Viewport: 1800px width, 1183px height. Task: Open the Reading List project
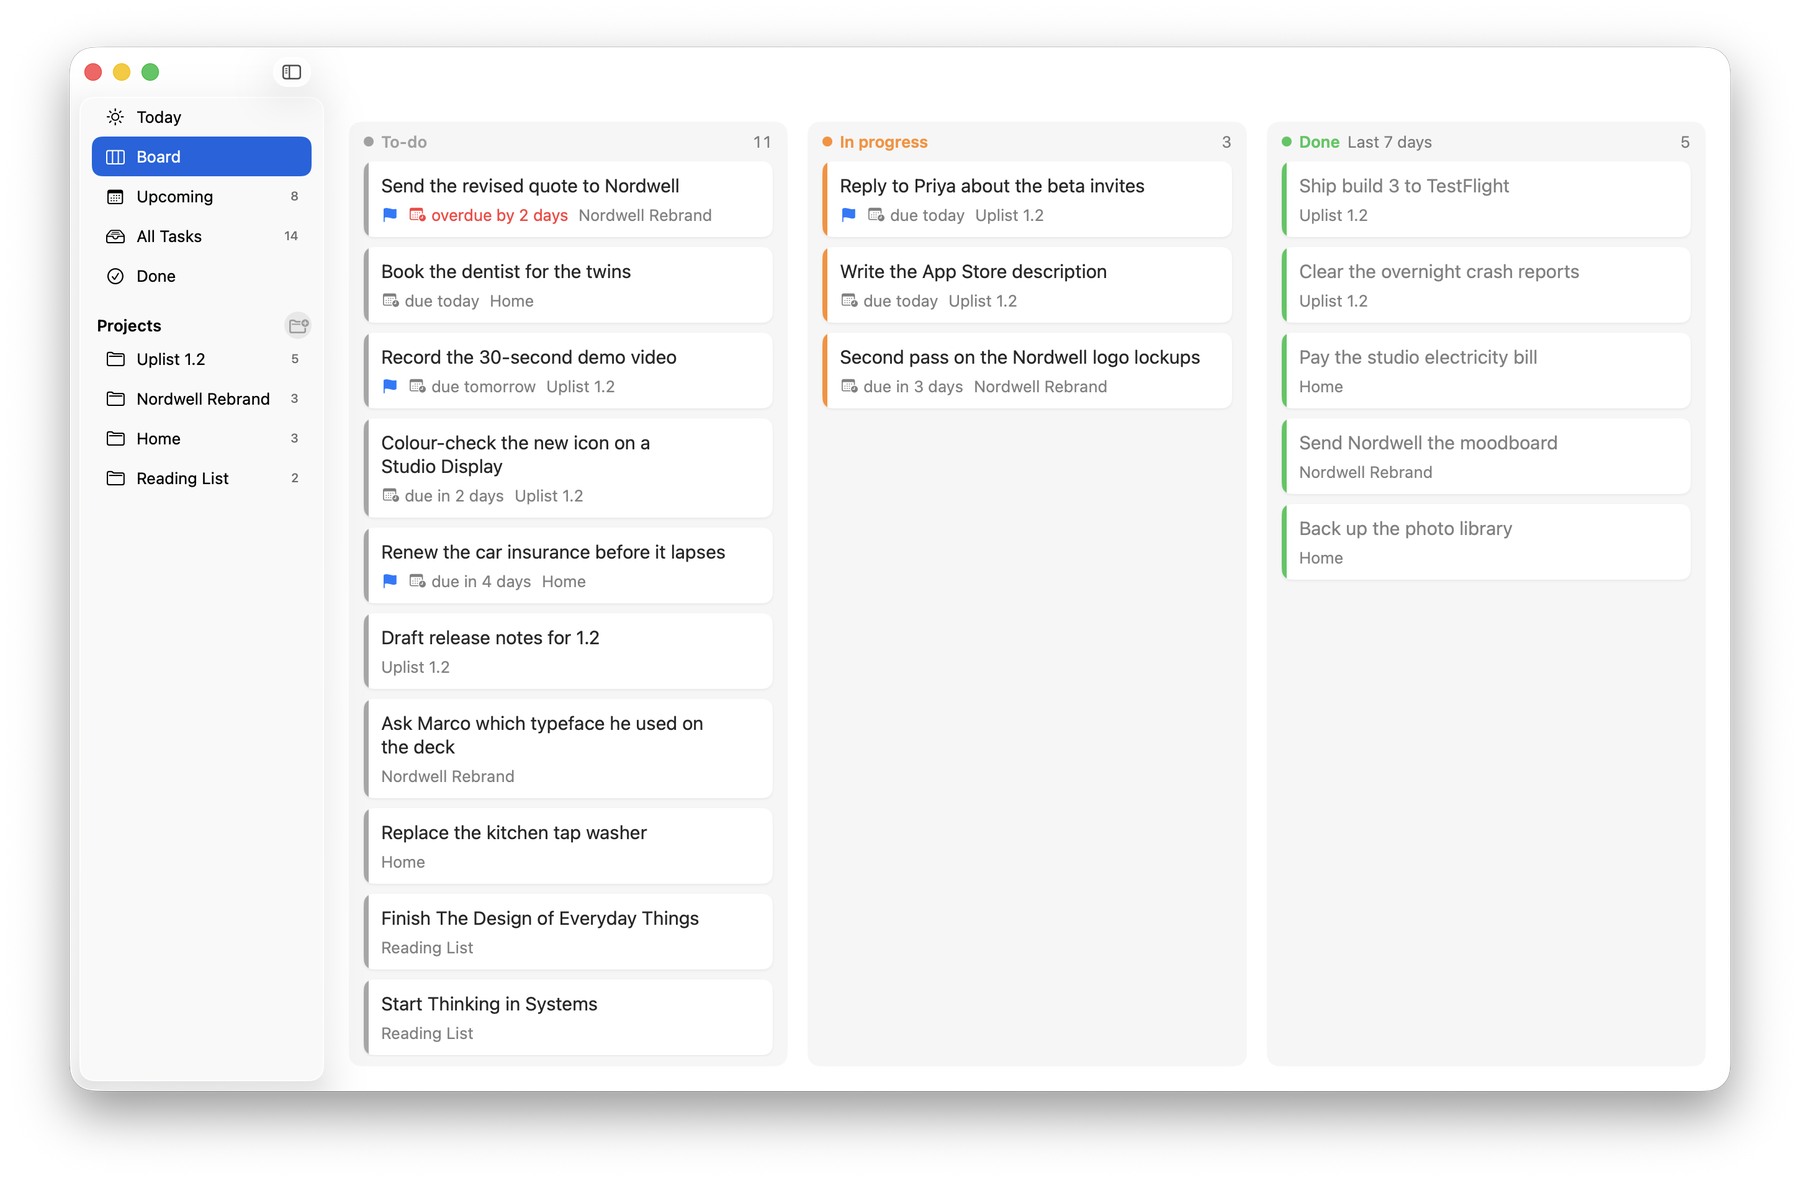click(x=202, y=478)
